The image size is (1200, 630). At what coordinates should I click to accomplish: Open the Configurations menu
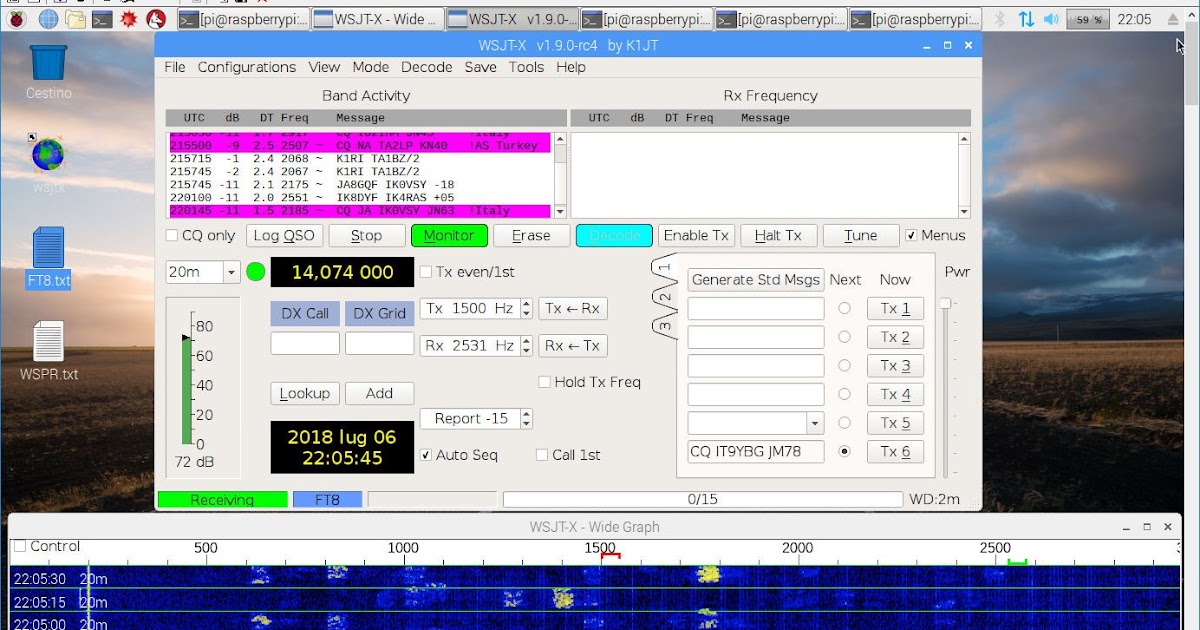(246, 67)
